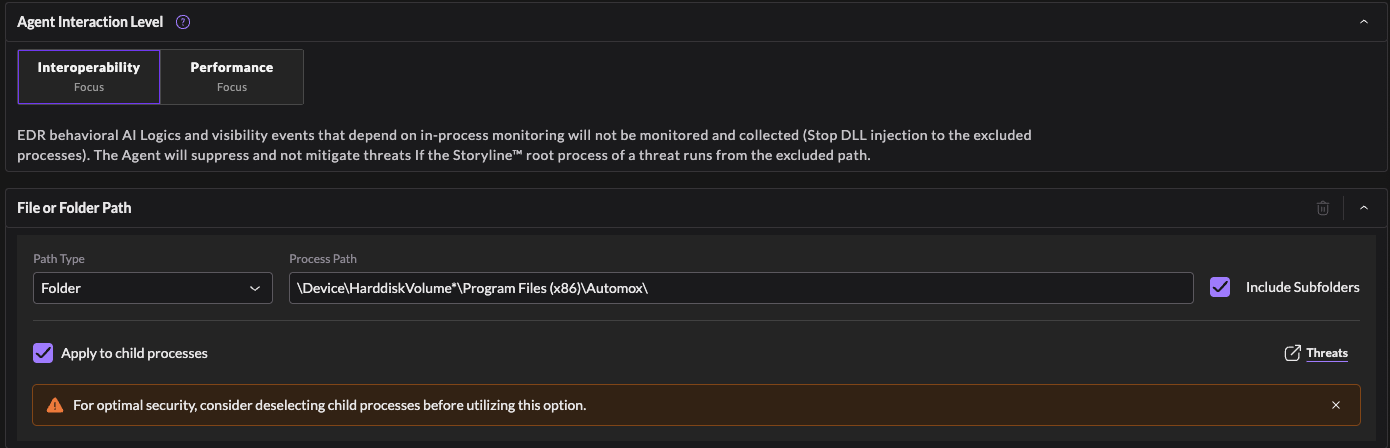Open the Threats link
Viewport: 1390px width, 448px height.
click(x=1327, y=353)
